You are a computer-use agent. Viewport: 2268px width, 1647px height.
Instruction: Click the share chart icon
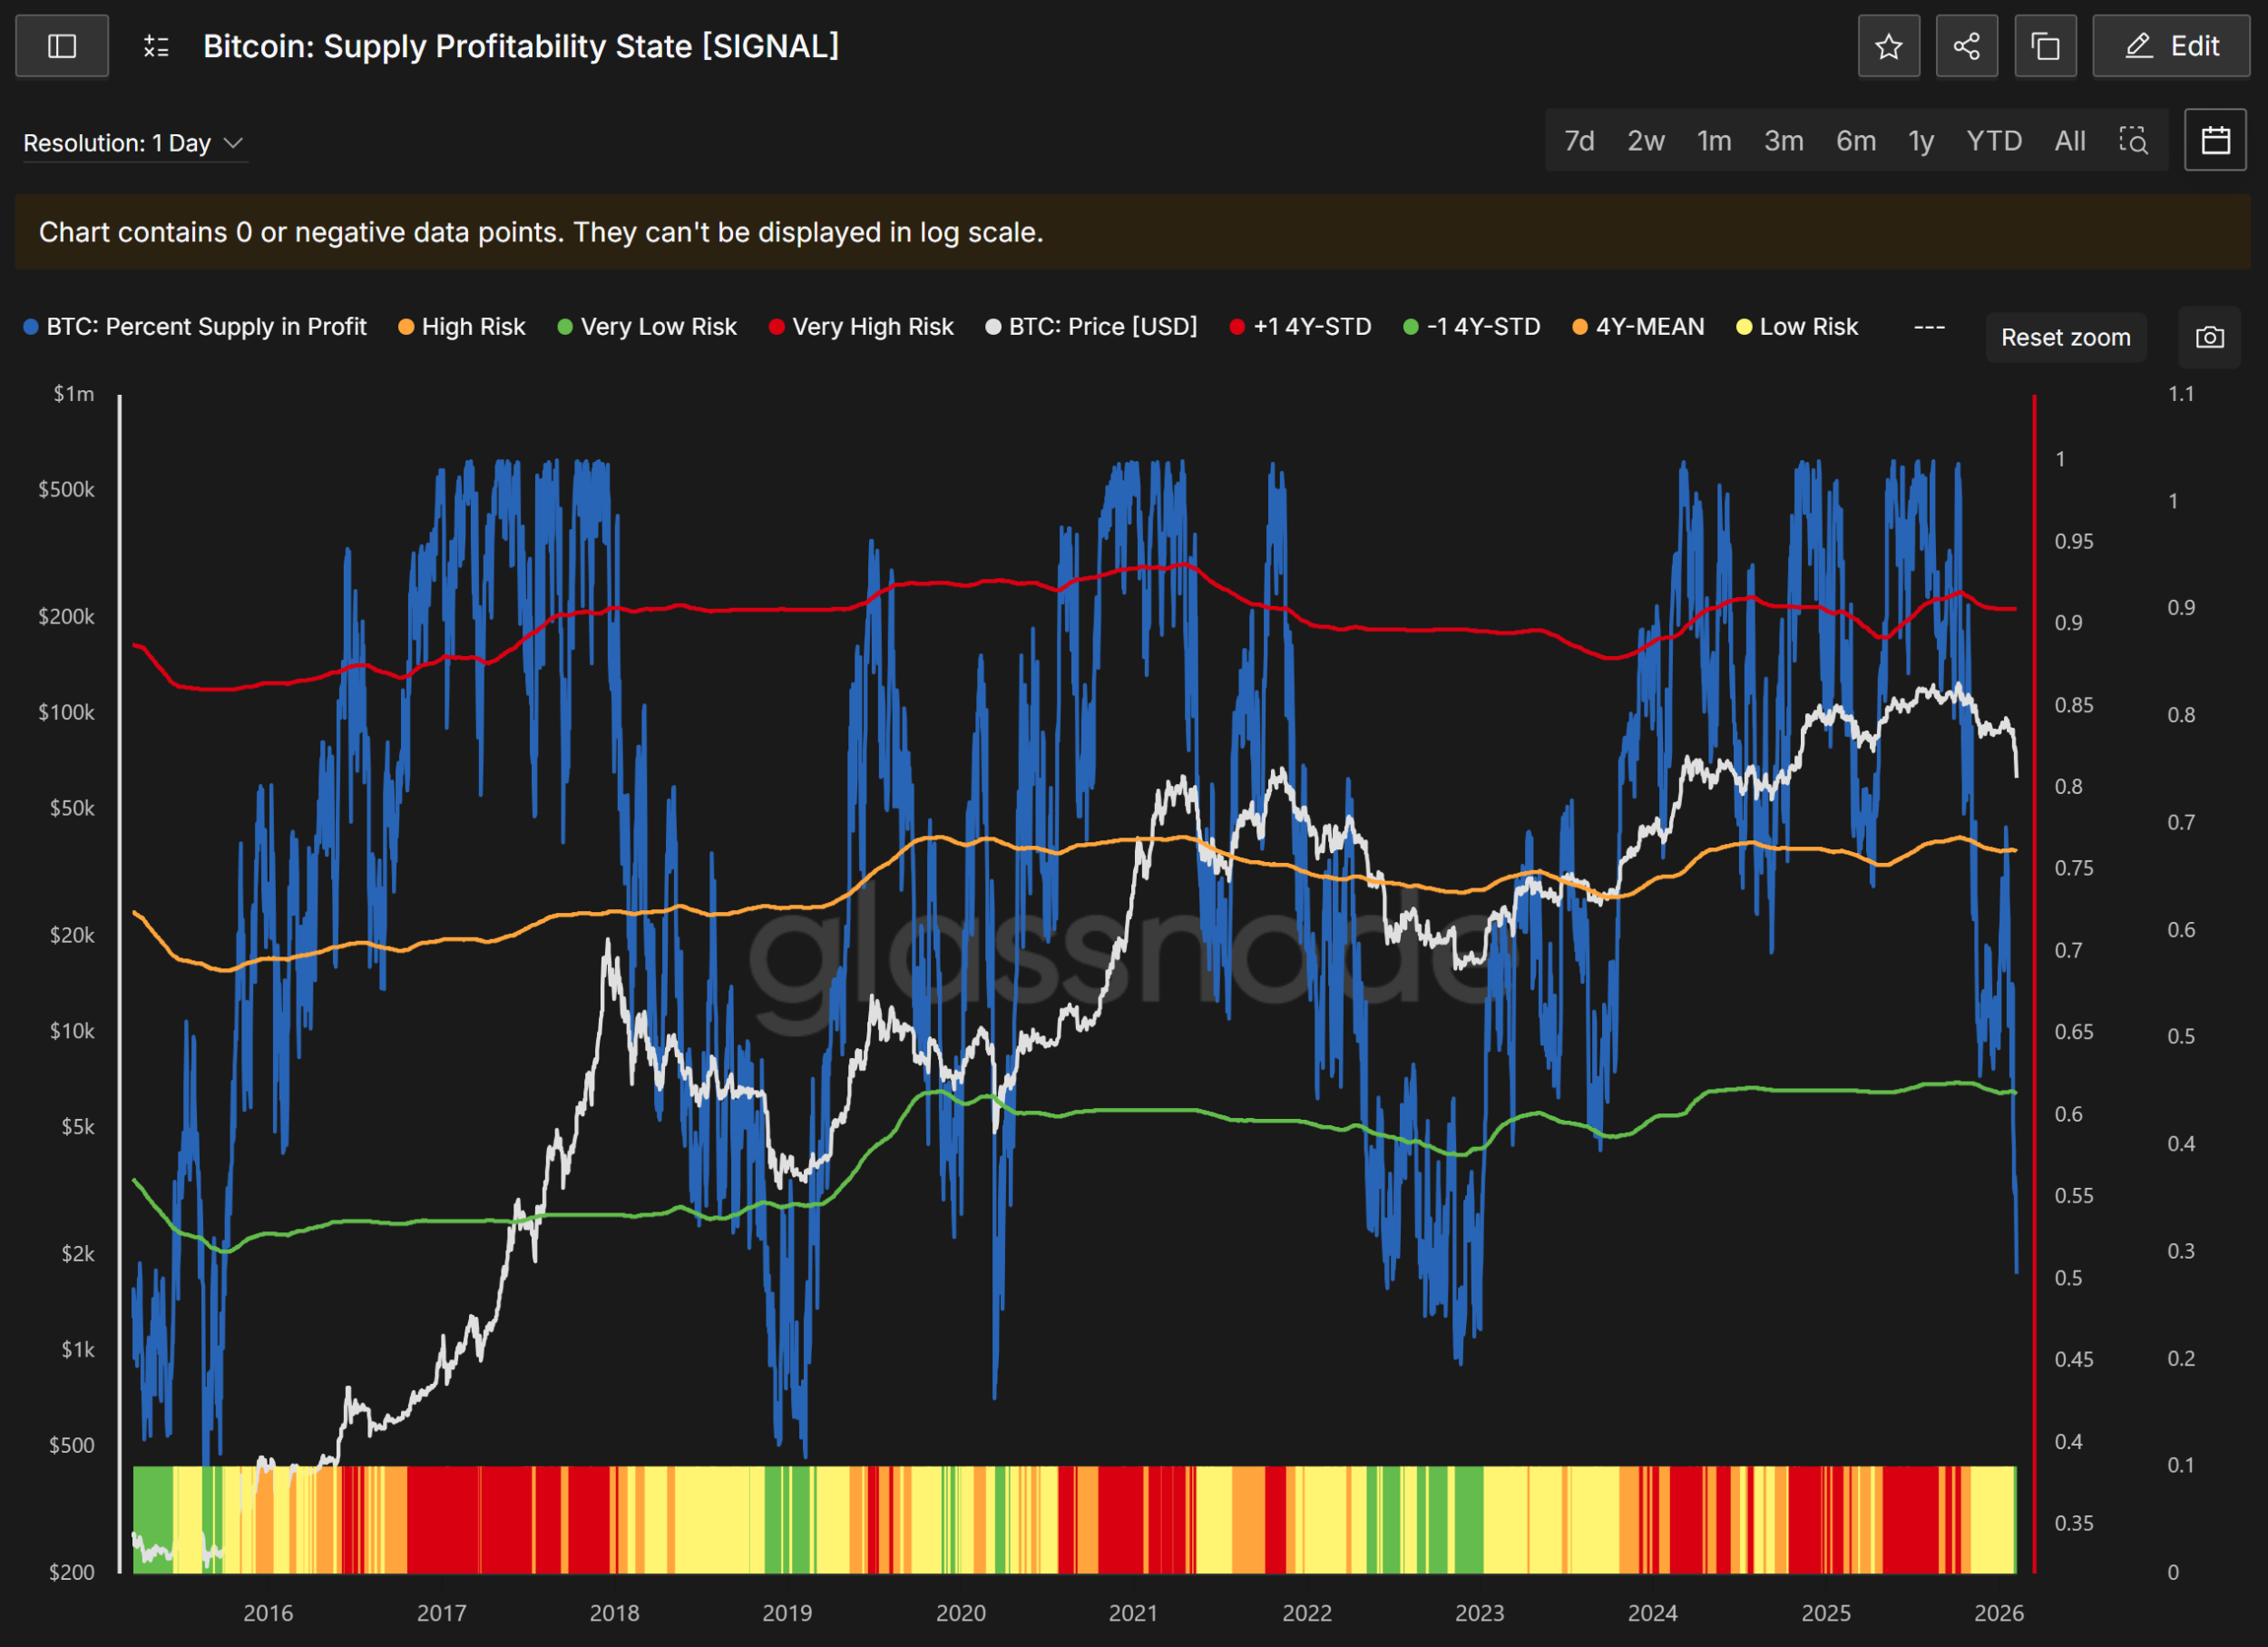(x=1966, y=46)
